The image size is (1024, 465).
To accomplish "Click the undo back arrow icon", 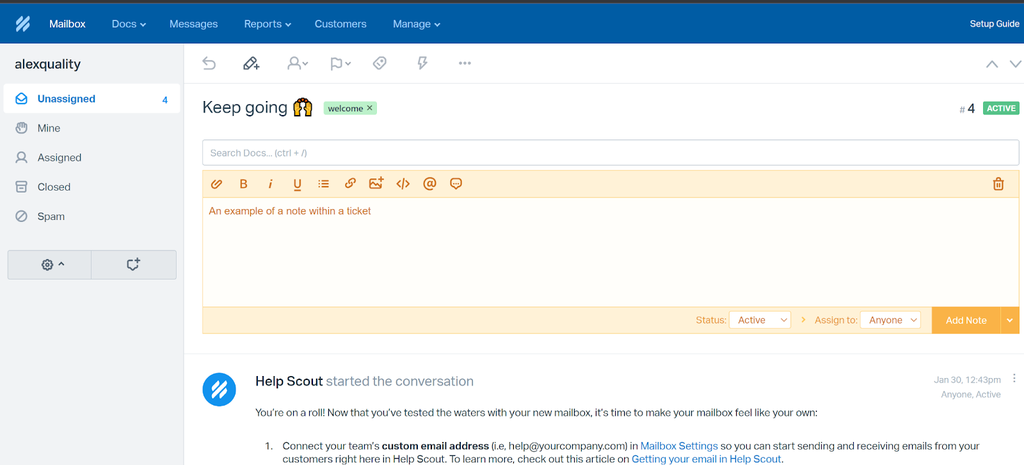I will (x=209, y=63).
